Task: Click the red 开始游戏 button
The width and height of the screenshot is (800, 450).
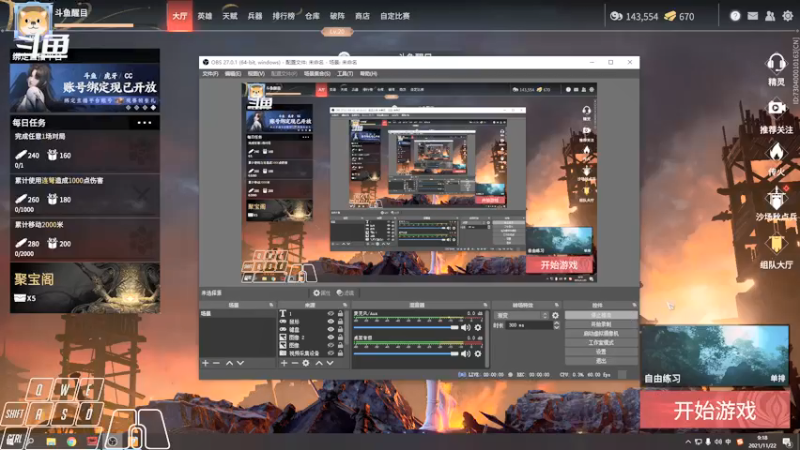Action: (x=714, y=411)
